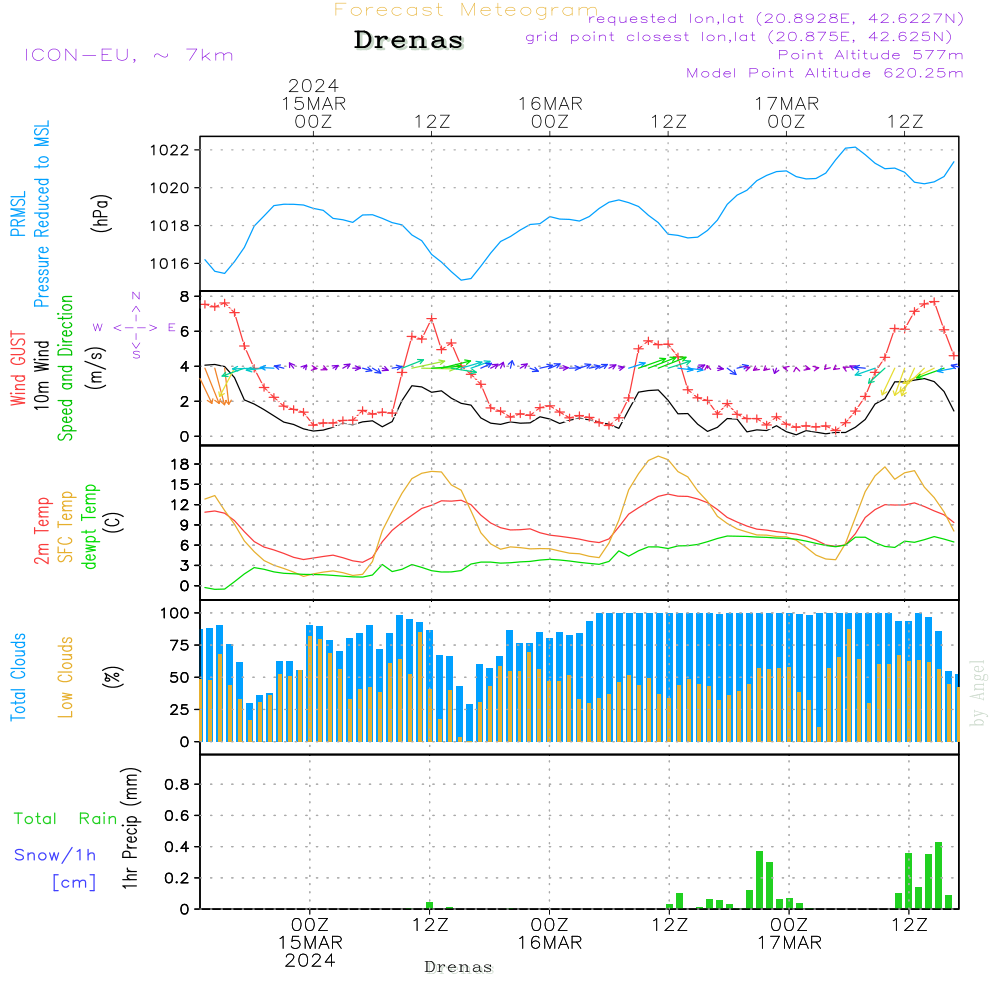Click the 'Total' green precipitation label
The height and width of the screenshot is (1000, 1000).
35,819
